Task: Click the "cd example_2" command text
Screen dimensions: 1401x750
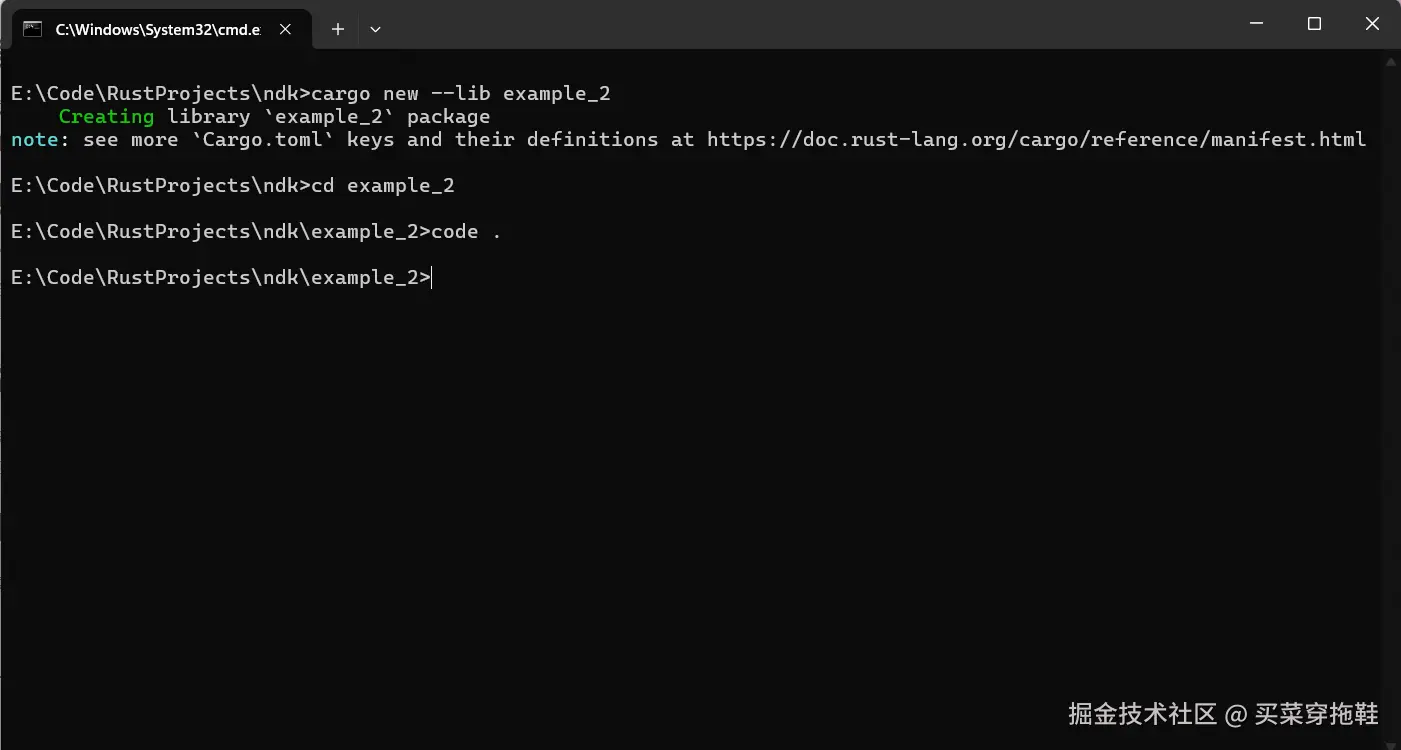Action: 383,186
